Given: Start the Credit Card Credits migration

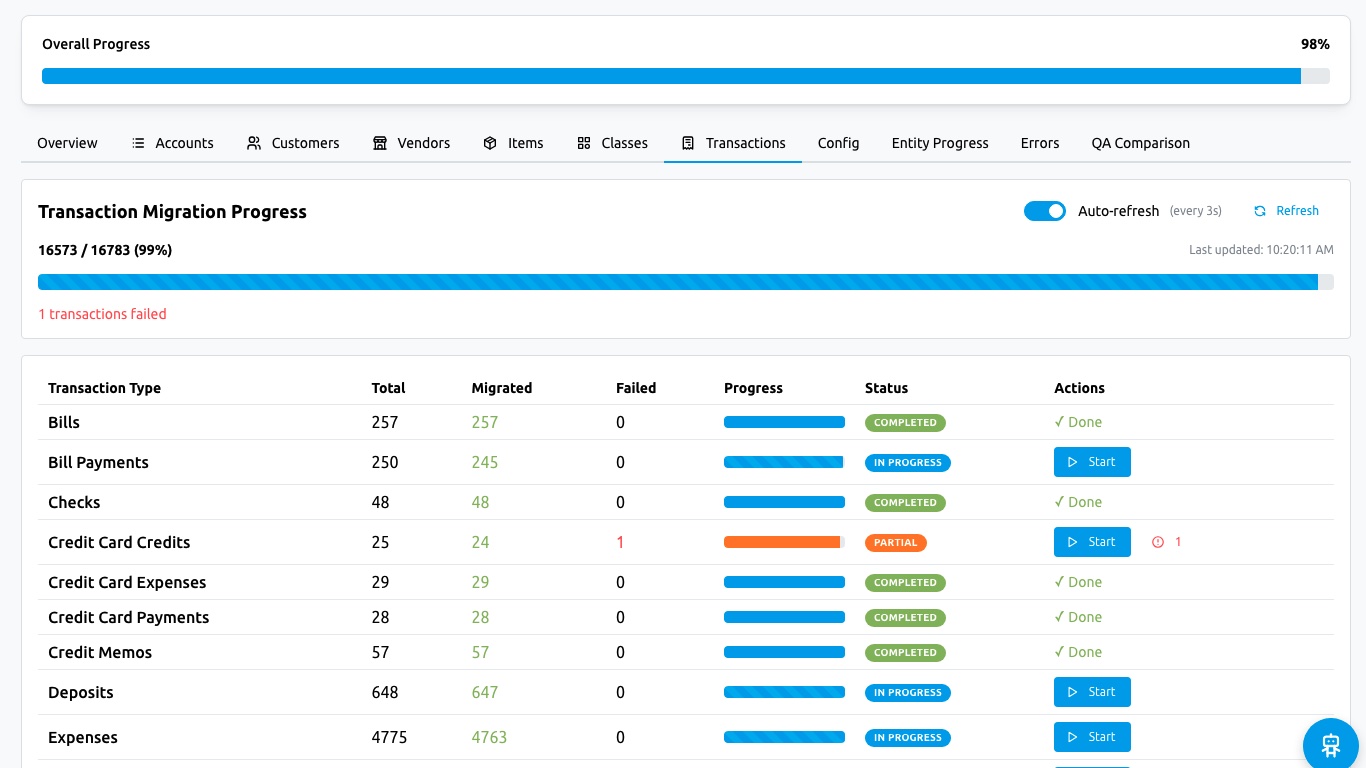Looking at the screenshot, I should 1092,542.
